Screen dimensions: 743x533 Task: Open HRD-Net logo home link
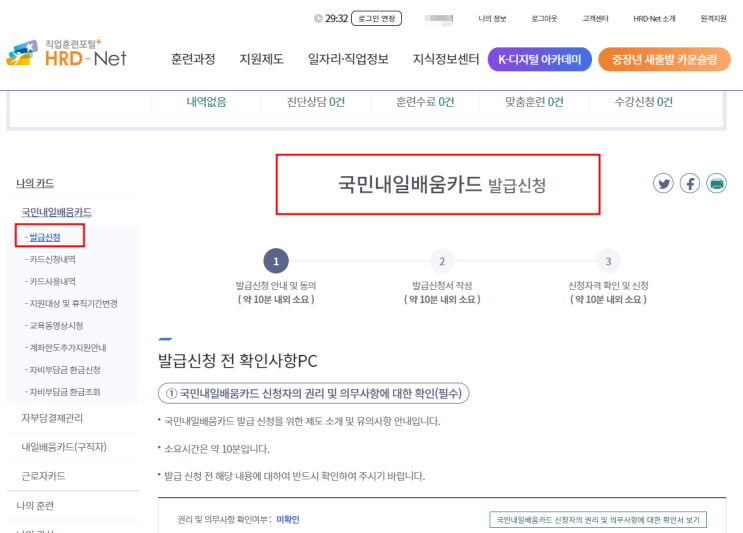[66, 54]
